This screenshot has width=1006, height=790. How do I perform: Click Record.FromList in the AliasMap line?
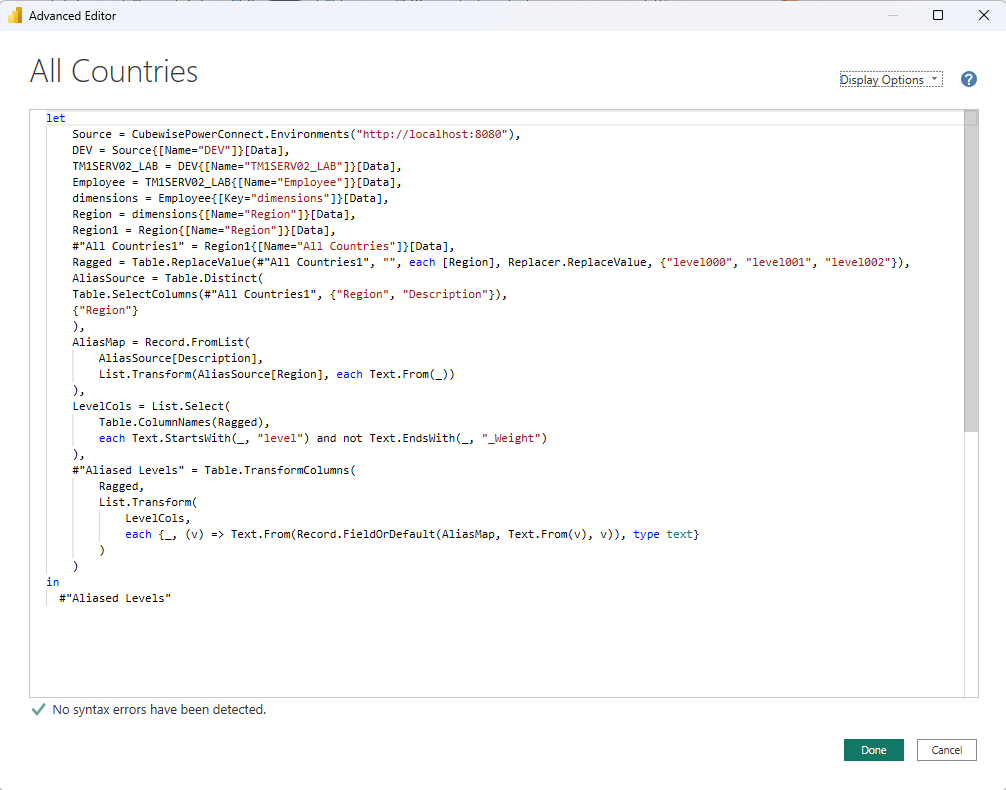(194, 342)
